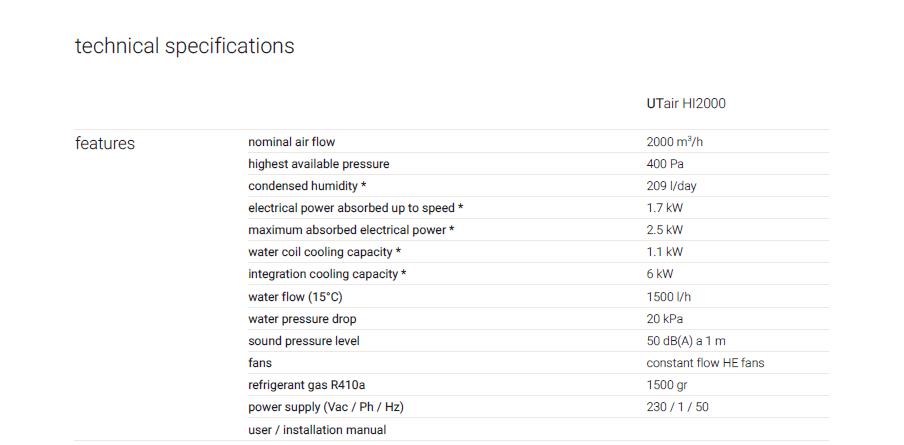The image size is (904, 445).
Task: Select the condensed humidity row label
Action: 307,186
